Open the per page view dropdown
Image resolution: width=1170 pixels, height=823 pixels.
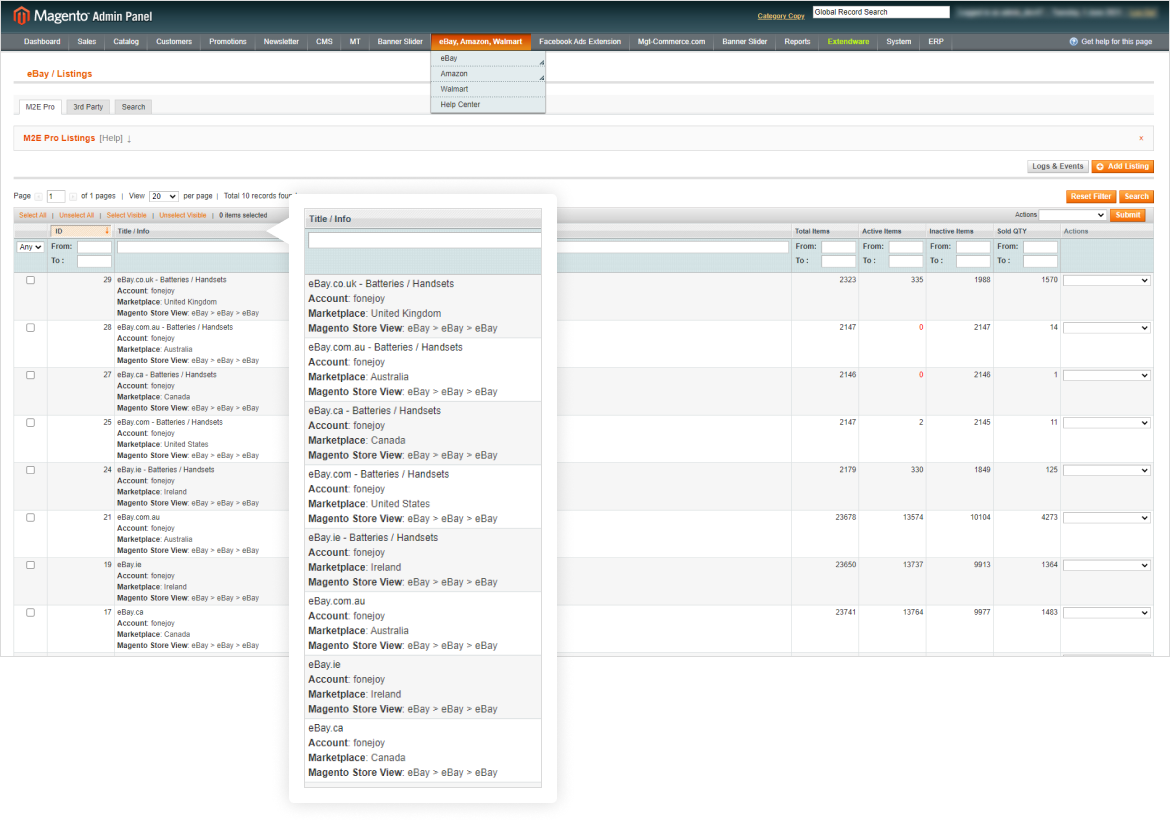point(163,197)
